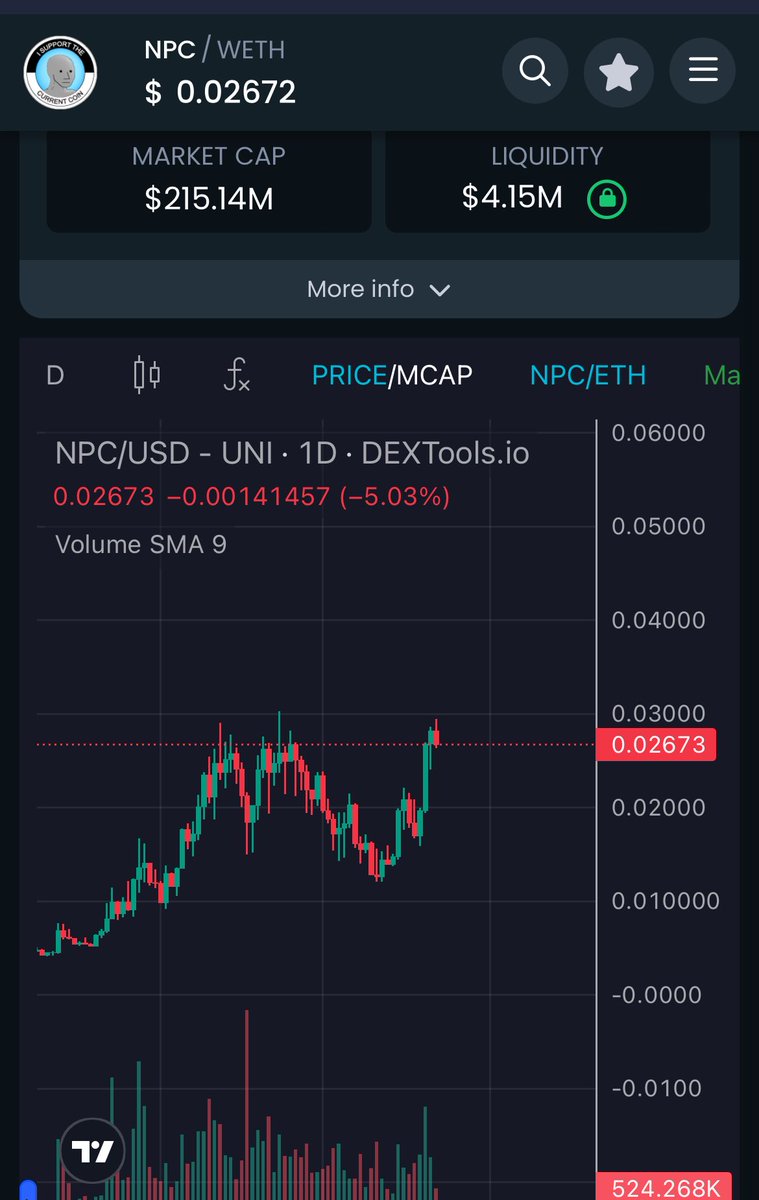Click the $4.15M liquidity value

[x=512, y=198]
